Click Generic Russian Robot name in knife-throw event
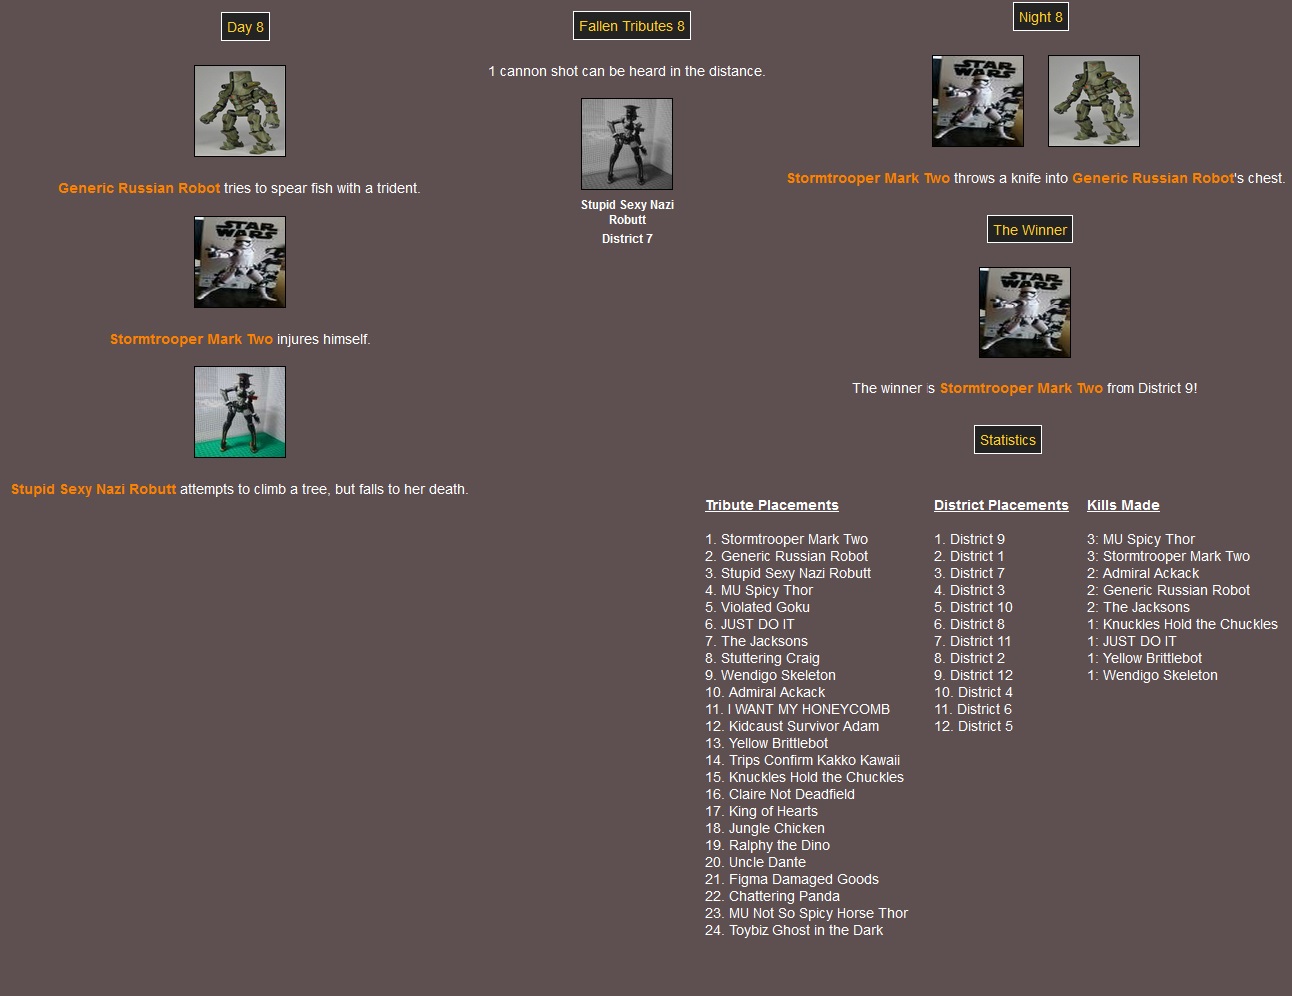1292x996 pixels. pos(1154,178)
